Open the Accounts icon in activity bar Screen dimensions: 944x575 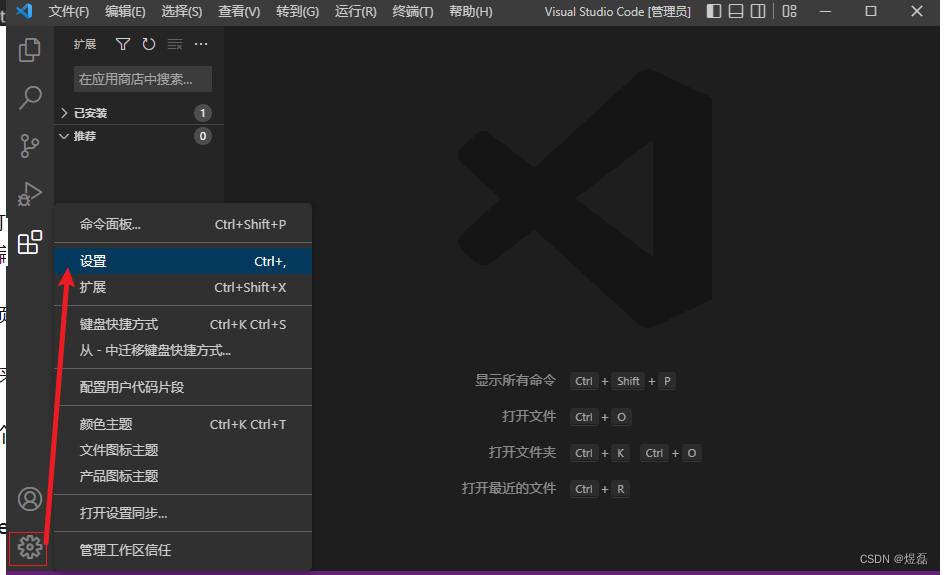[x=30, y=499]
